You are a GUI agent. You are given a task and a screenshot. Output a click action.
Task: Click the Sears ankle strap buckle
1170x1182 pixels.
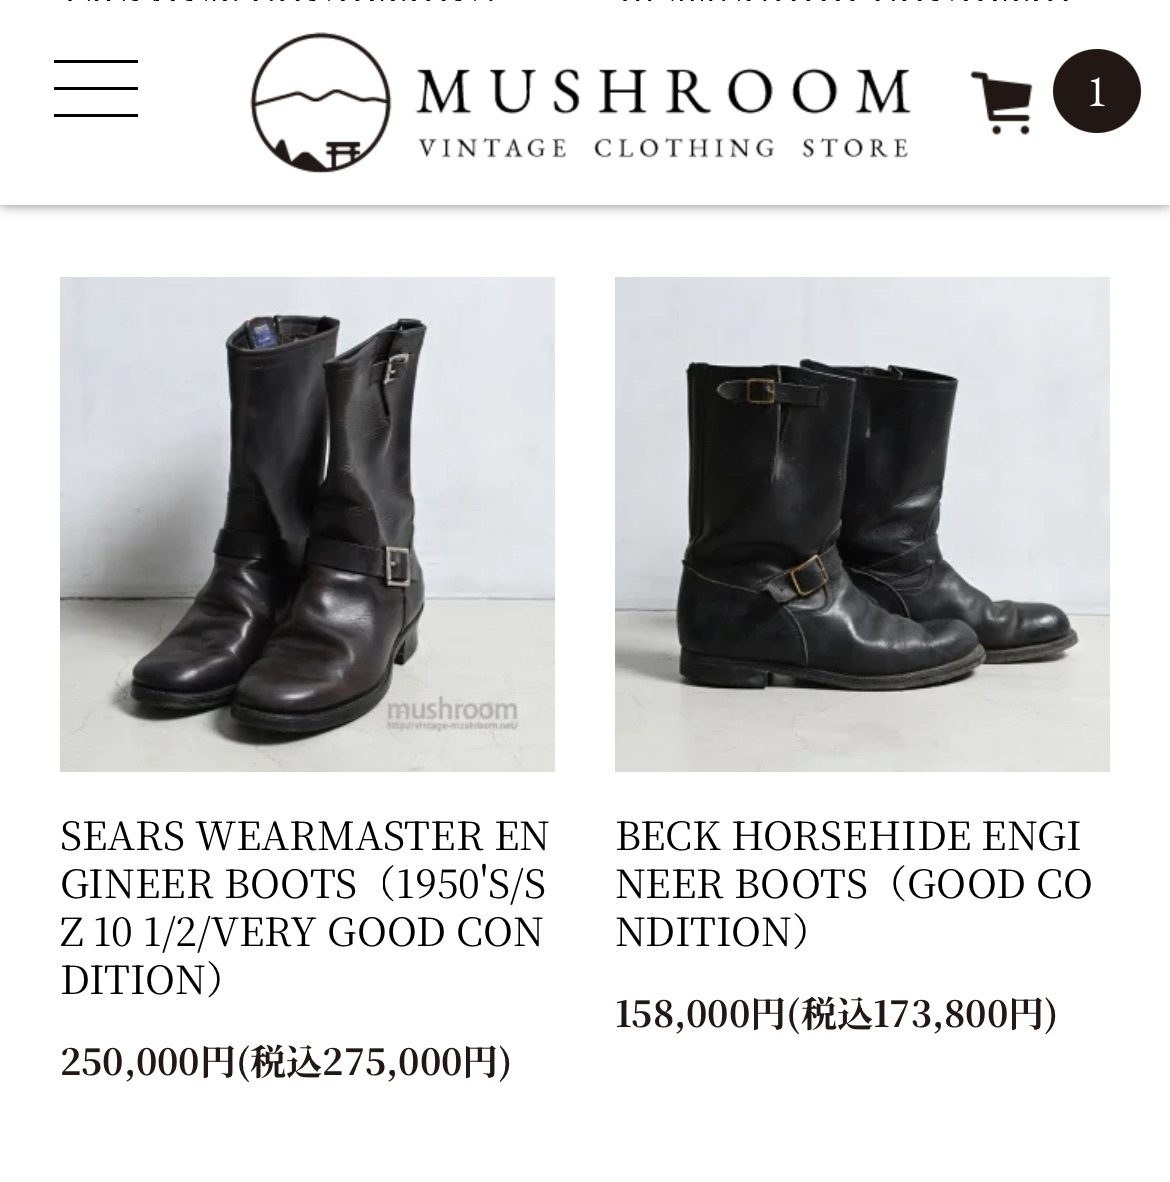tap(397, 565)
